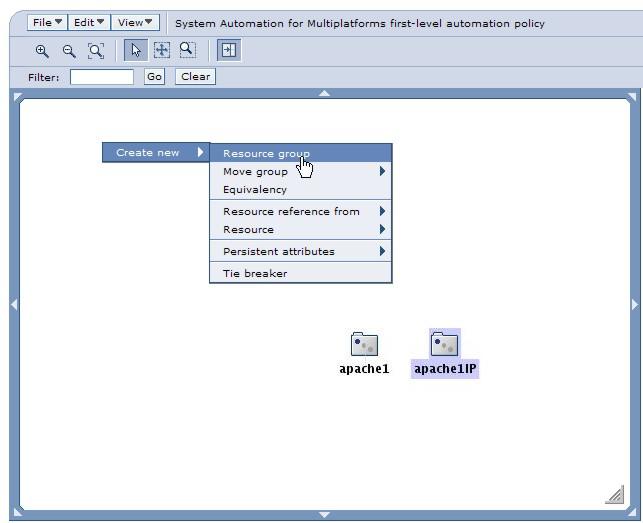Viewport: 643px width, 523px height.
Task: Select the apache1 resource group icon
Action: click(364, 344)
